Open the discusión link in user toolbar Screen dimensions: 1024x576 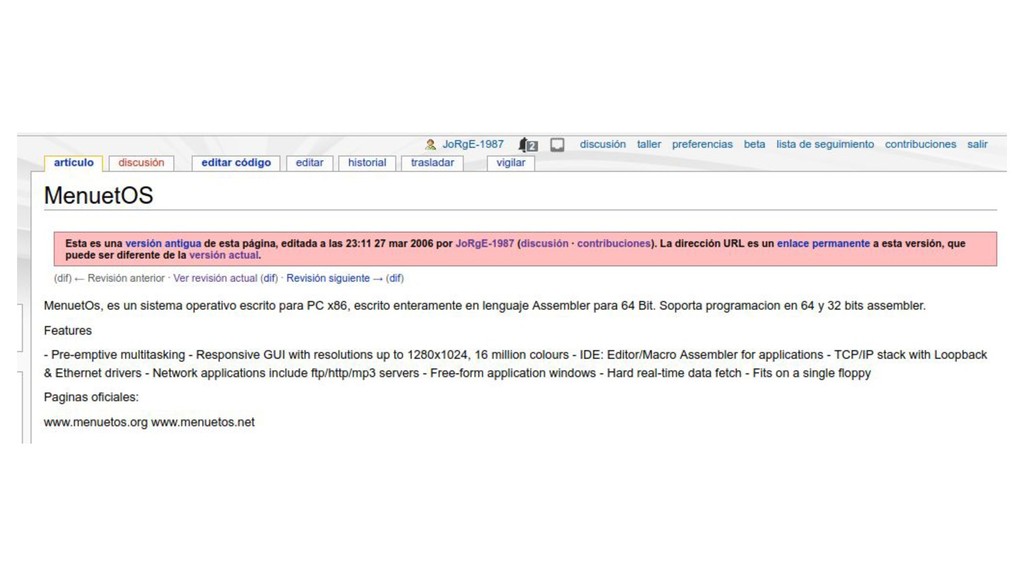pos(602,144)
